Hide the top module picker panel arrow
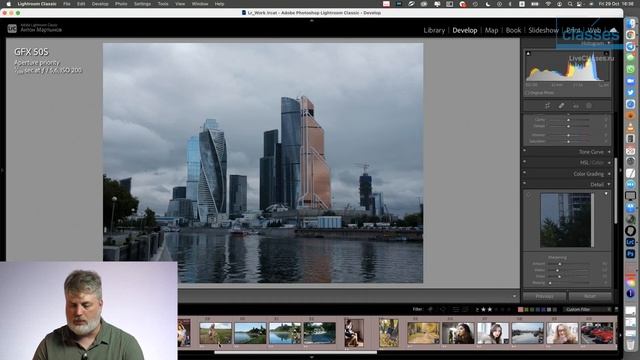The image size is (640, 360). 312,20
